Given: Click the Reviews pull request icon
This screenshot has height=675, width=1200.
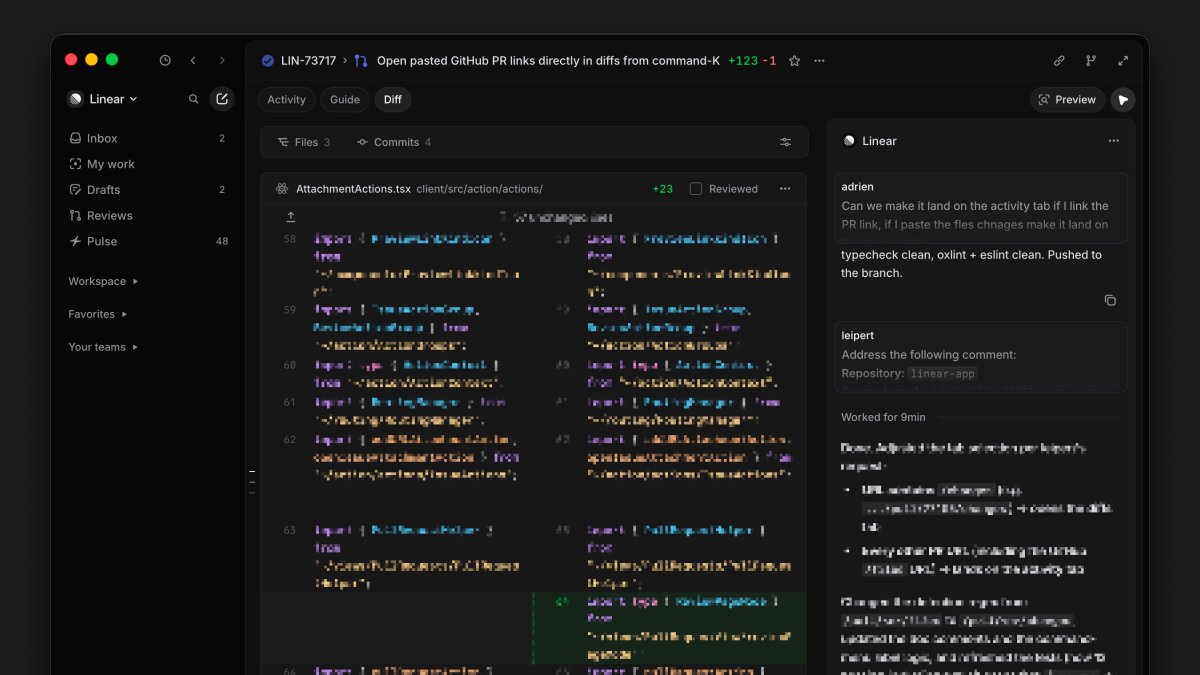Looking at the screenshot, I should pos(75,215).
